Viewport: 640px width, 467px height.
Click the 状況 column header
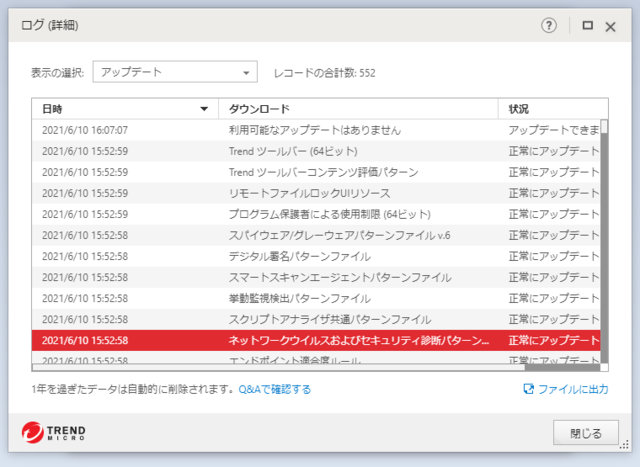[x=553, y=109]
